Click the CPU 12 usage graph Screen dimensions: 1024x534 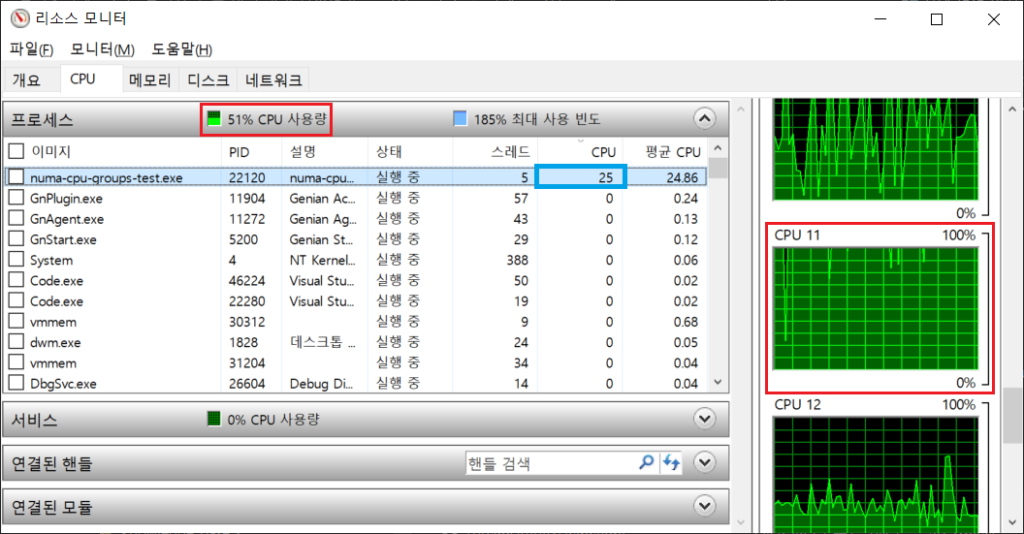point(875,475)
